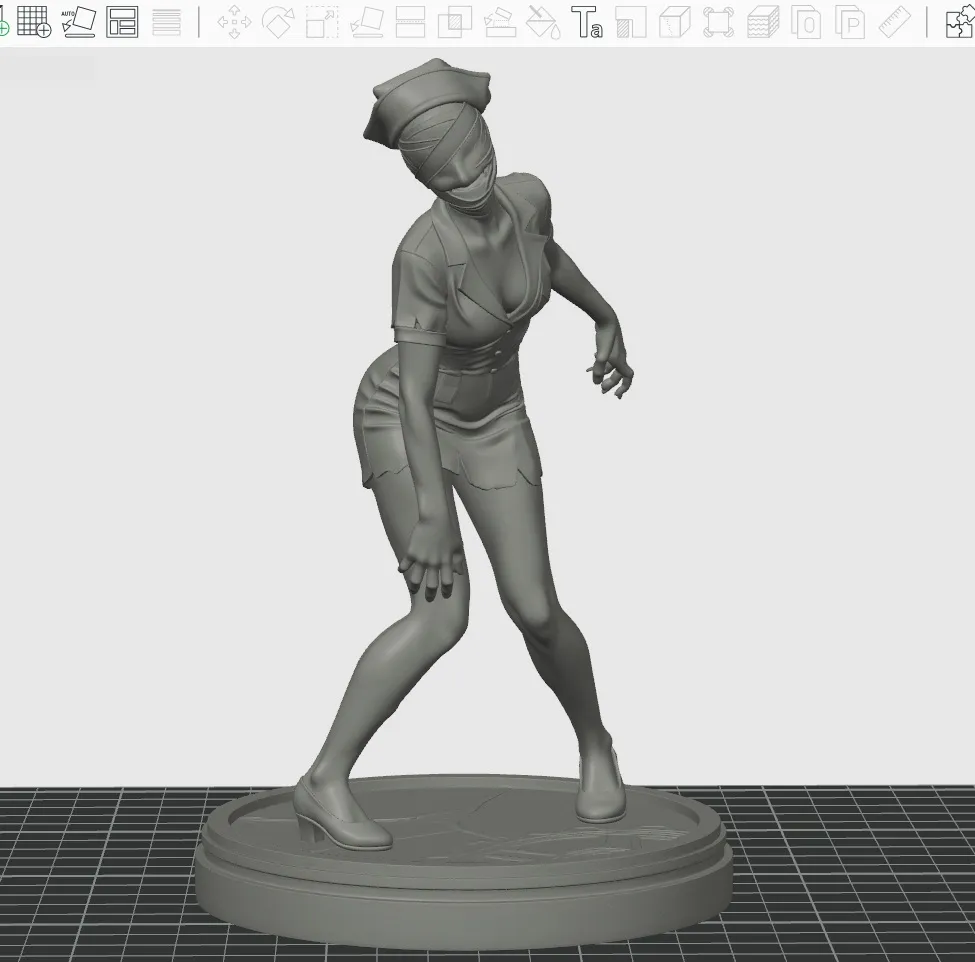This screenshot has height=962, width=975.
Task: Click Split to Objects icon marked O
Action: 806,22
